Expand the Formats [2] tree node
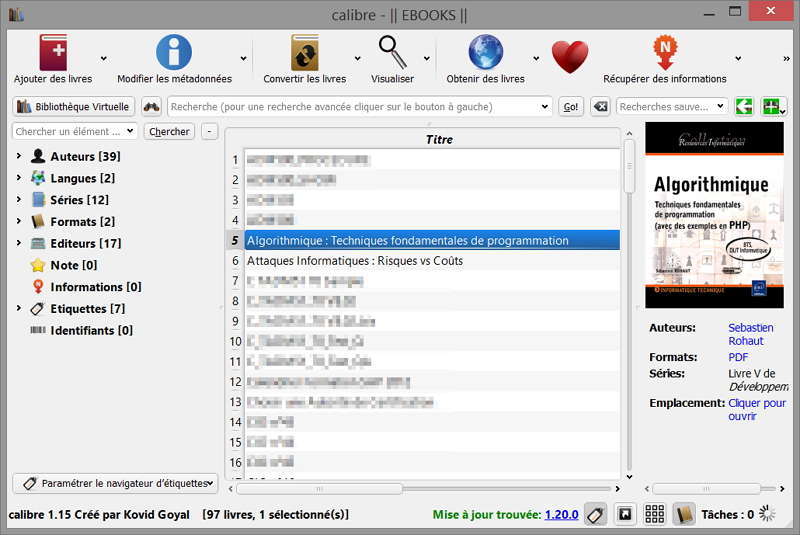 (x=19, y=221)
